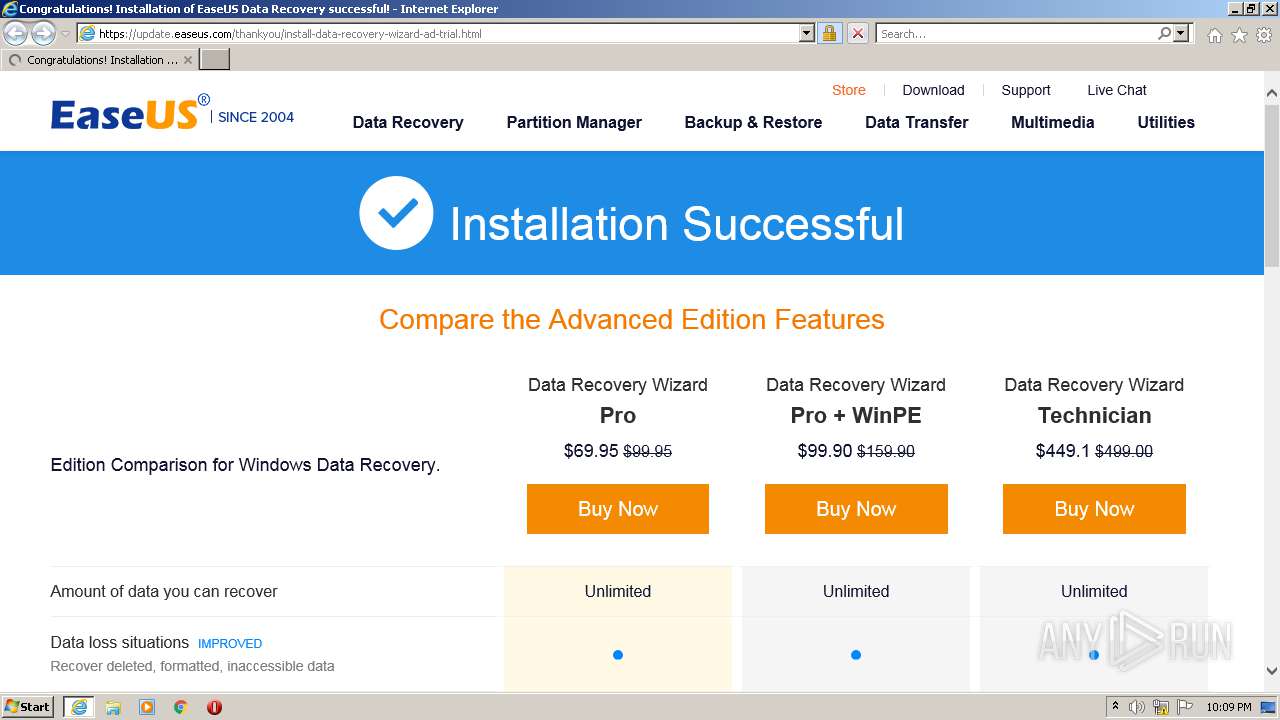Open a new blank tab
Screen dimensions: 1280x720
(x=215, y=59)
